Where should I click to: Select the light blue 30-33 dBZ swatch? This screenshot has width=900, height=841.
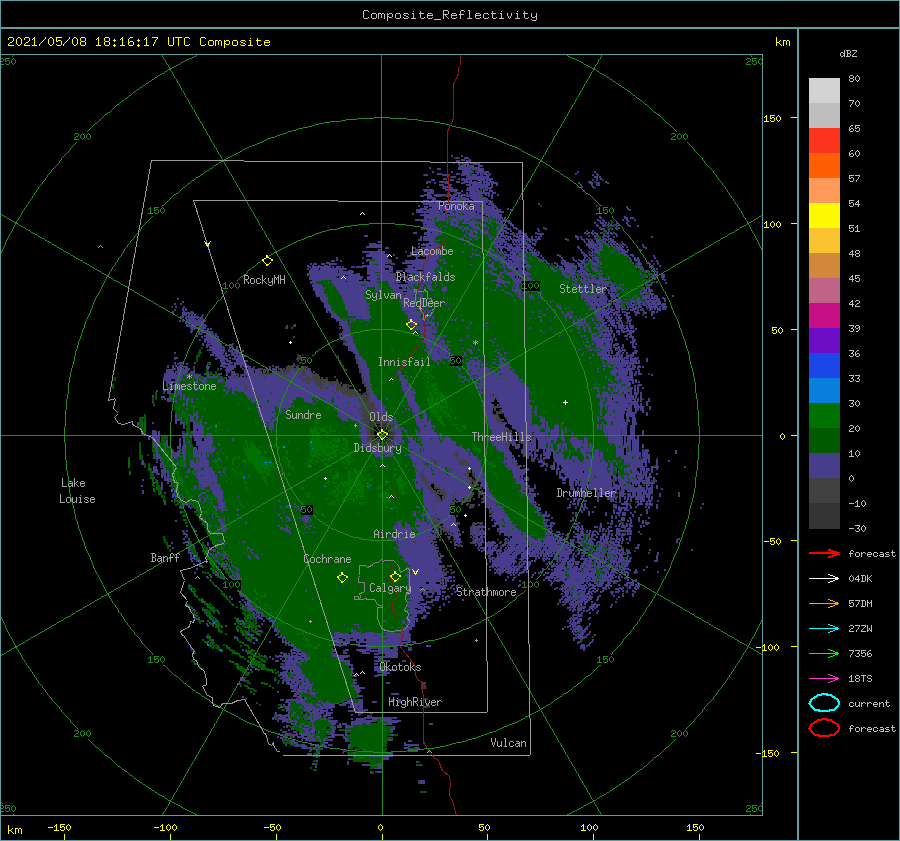point(824,390)
